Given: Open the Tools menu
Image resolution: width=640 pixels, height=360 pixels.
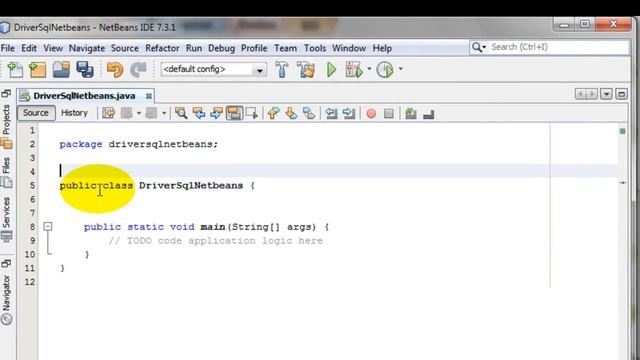Looking at the screenshot, I should (315, 48).
